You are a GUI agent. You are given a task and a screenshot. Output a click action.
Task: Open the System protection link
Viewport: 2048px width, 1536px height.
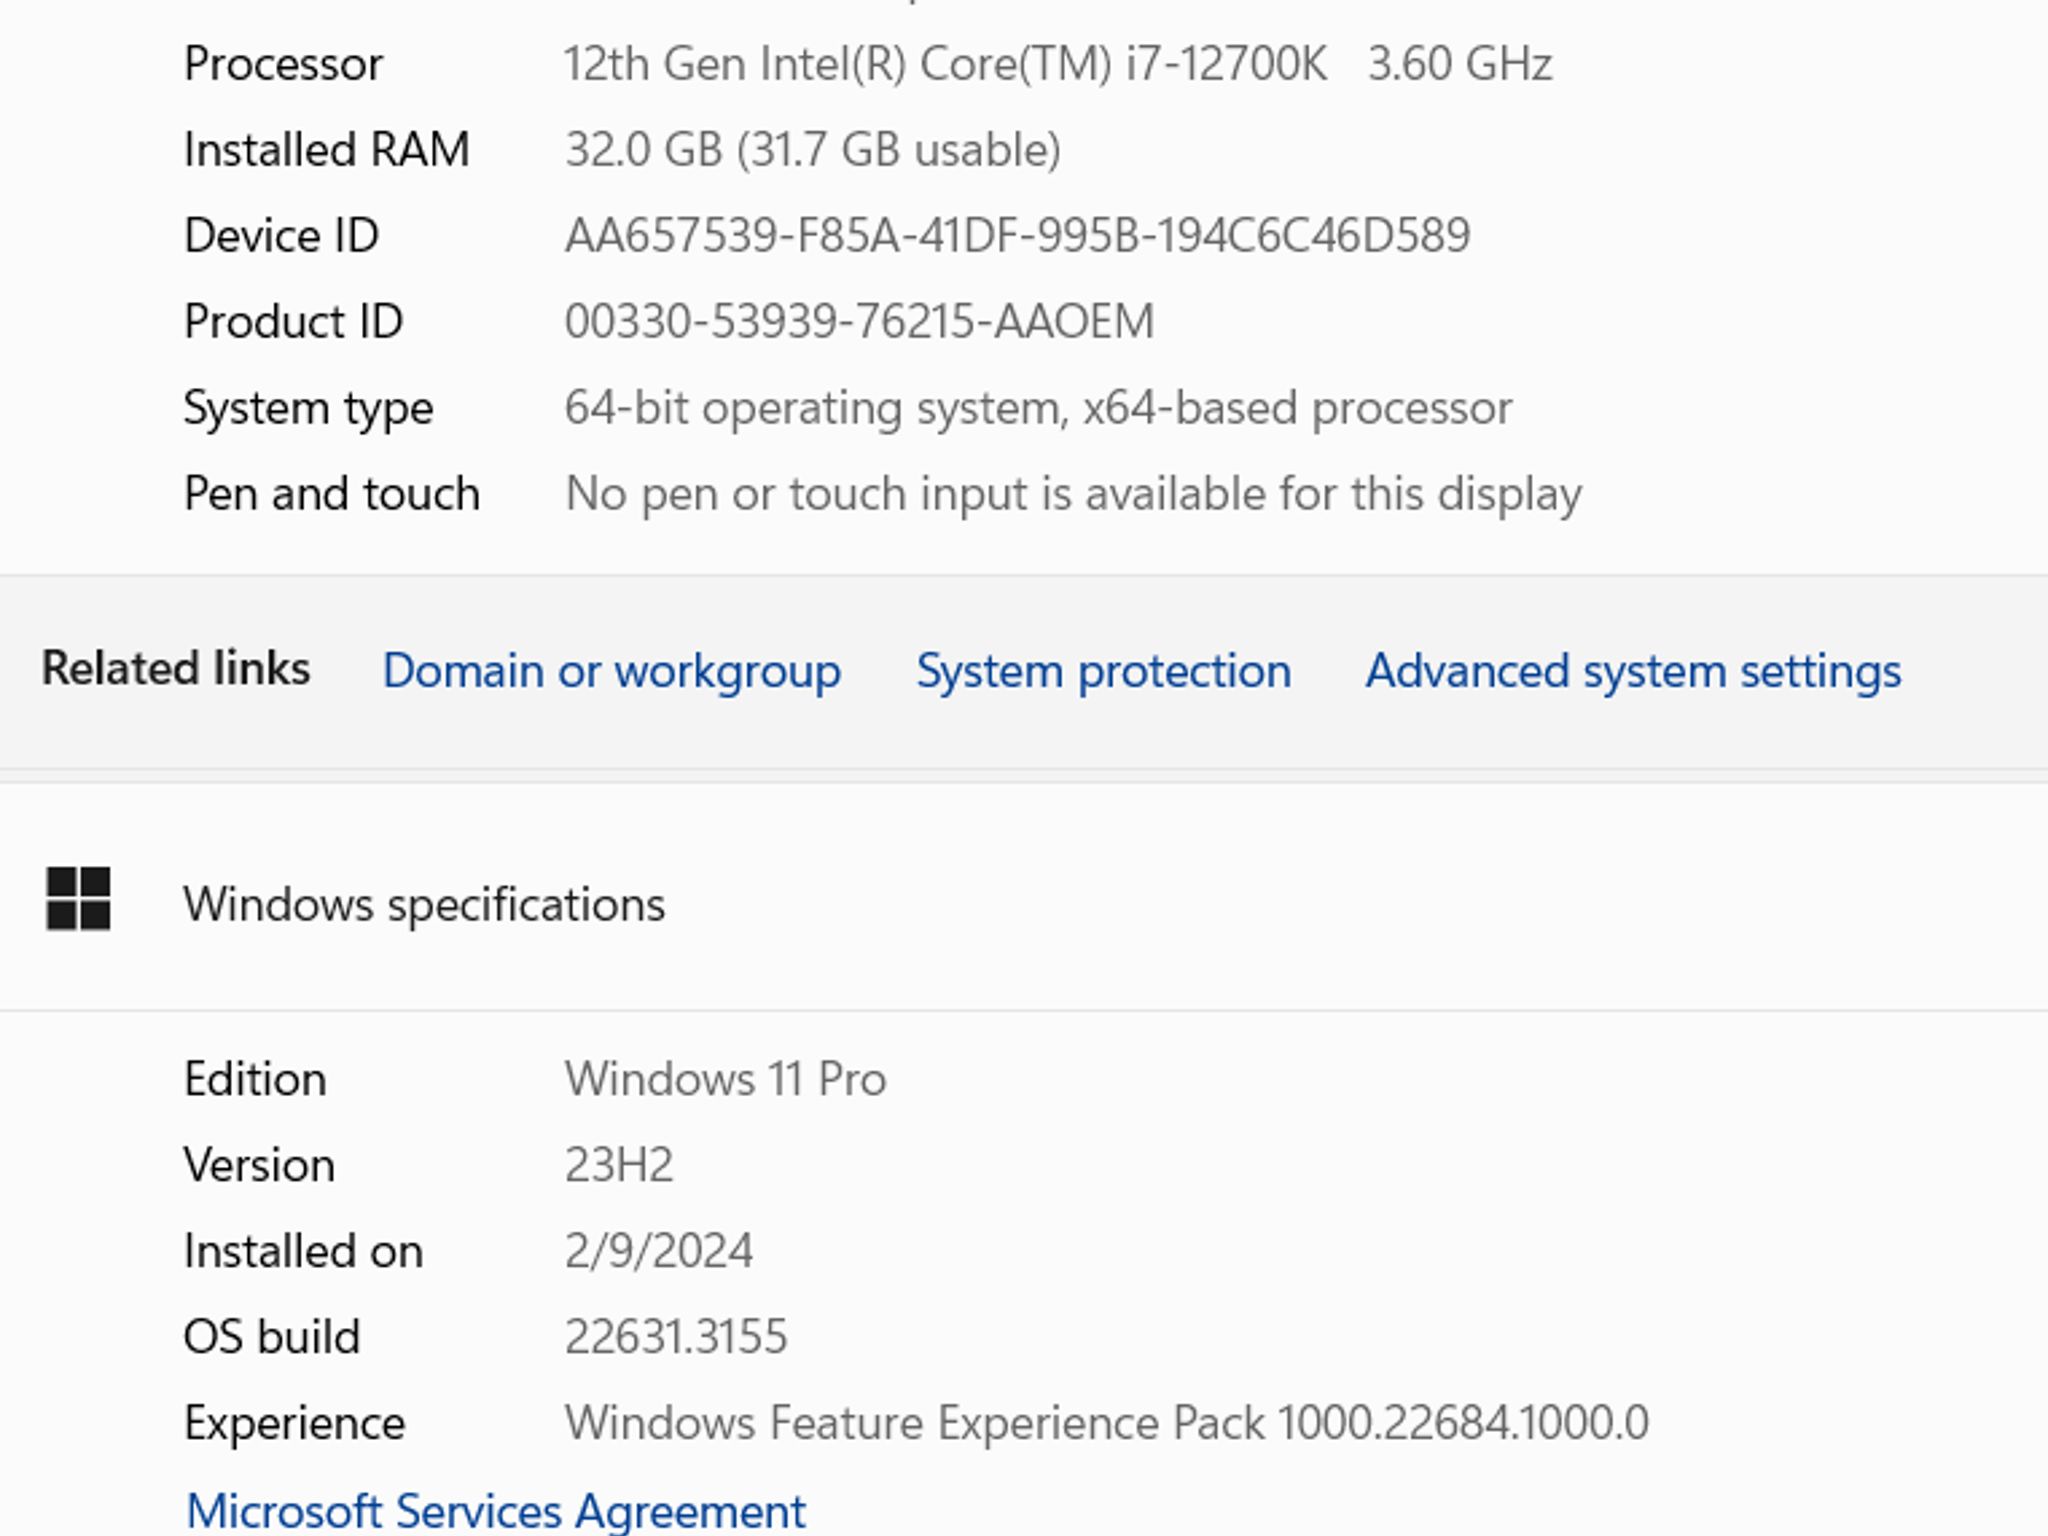(1103, 671)
